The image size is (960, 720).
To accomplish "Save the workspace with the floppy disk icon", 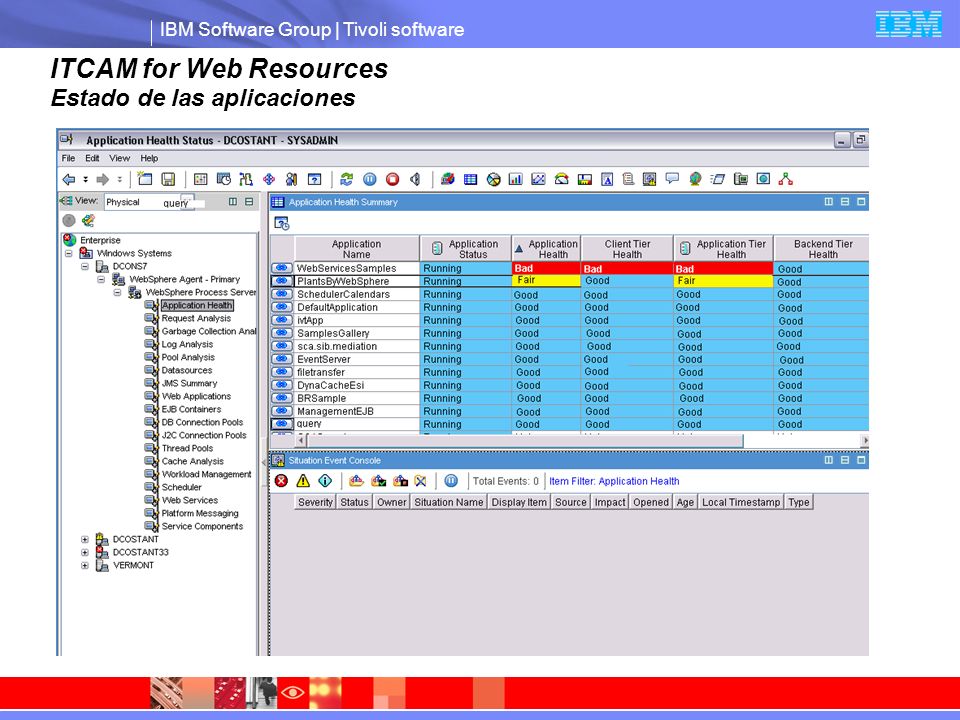I will point(168,179).
